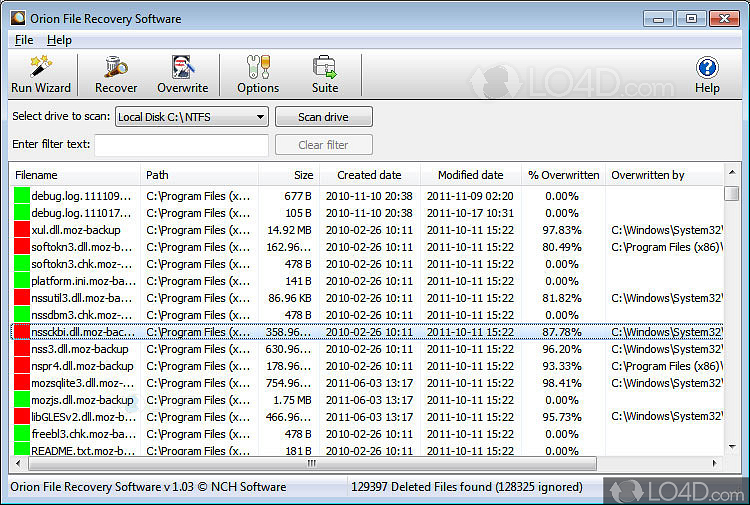Select the README.txt.moz-b file name
This screenshot has width=750, height=505.
click(83, 450)
